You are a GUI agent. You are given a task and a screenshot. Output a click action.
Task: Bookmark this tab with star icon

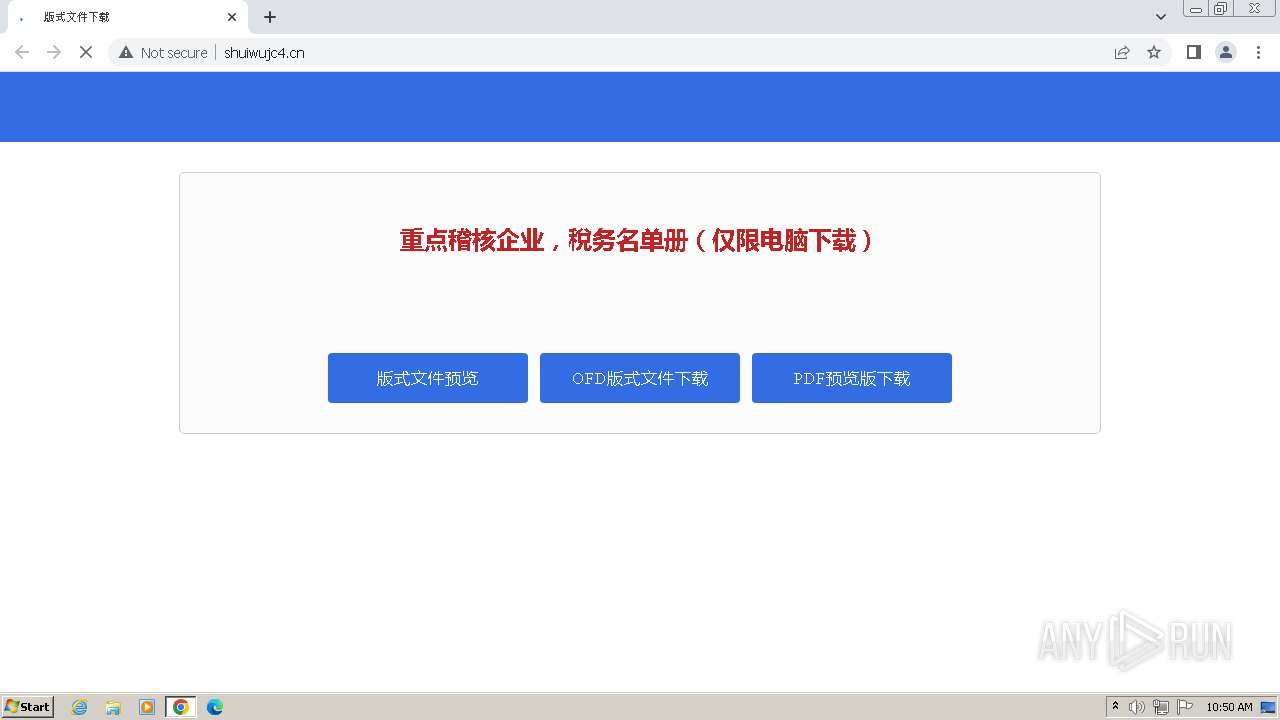(x=1154, y=52)
